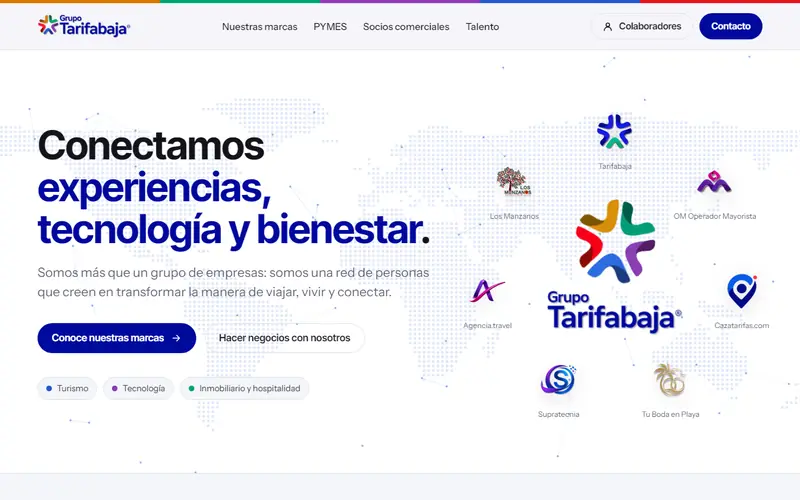
Task: Click the large central Grupo Tarifabaja star logo
Action: click(615, 241)
